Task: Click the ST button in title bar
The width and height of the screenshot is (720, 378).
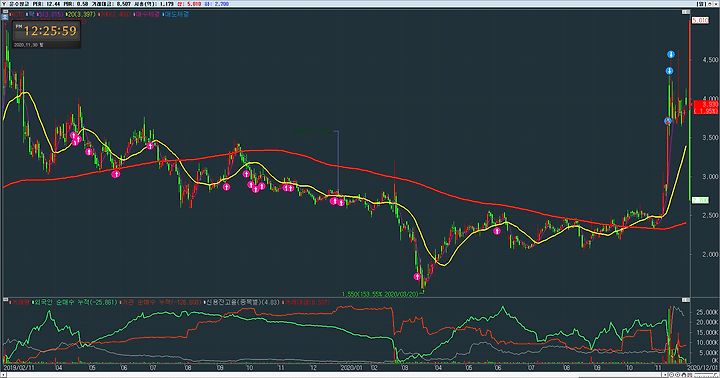Action: [x=701, y=4]
